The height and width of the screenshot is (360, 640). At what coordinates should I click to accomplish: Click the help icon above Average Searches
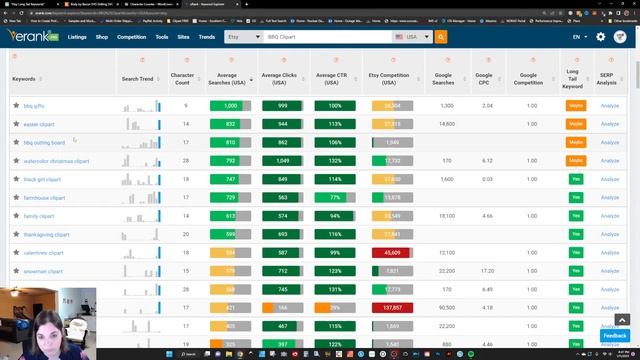[x=231, y=60]
